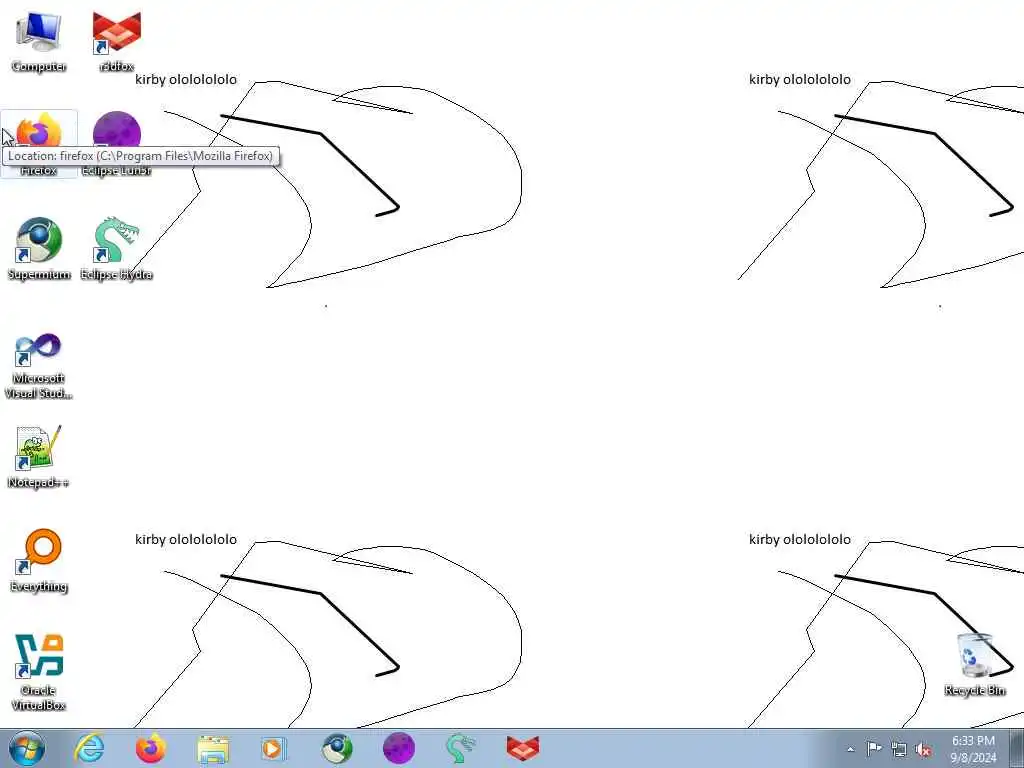Open the Windows Start menu
Viewport: 1024px width, 768px height.
tap(27, 748)
